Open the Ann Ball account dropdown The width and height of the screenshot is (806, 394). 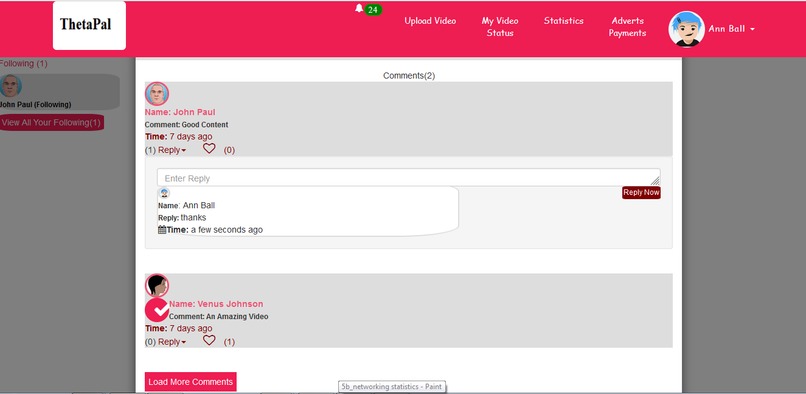[x=731, y=29]
